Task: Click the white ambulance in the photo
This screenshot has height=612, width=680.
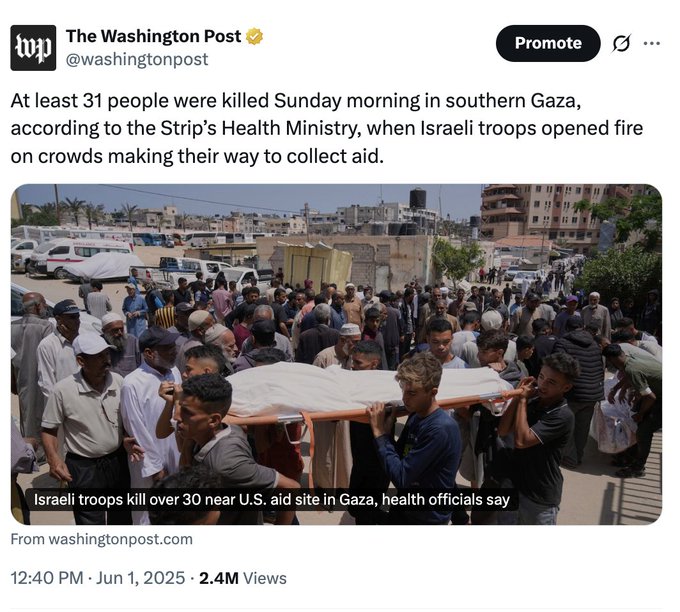Action: [78, 256]
